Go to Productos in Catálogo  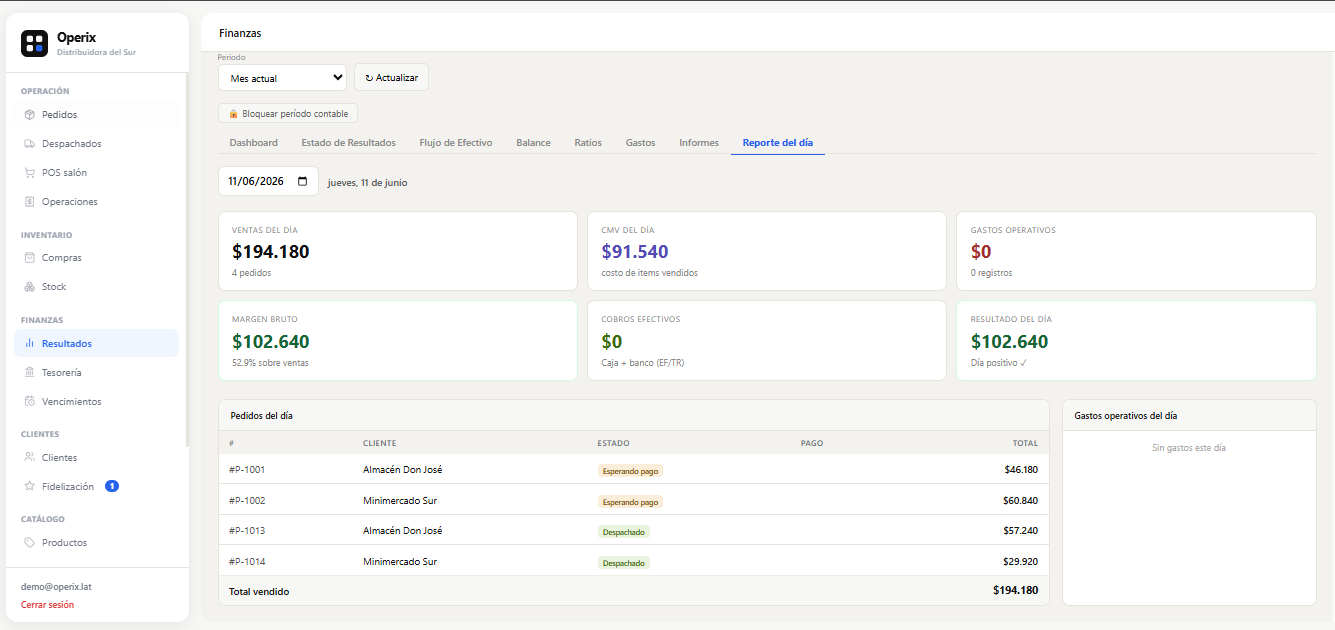(97, 543)
